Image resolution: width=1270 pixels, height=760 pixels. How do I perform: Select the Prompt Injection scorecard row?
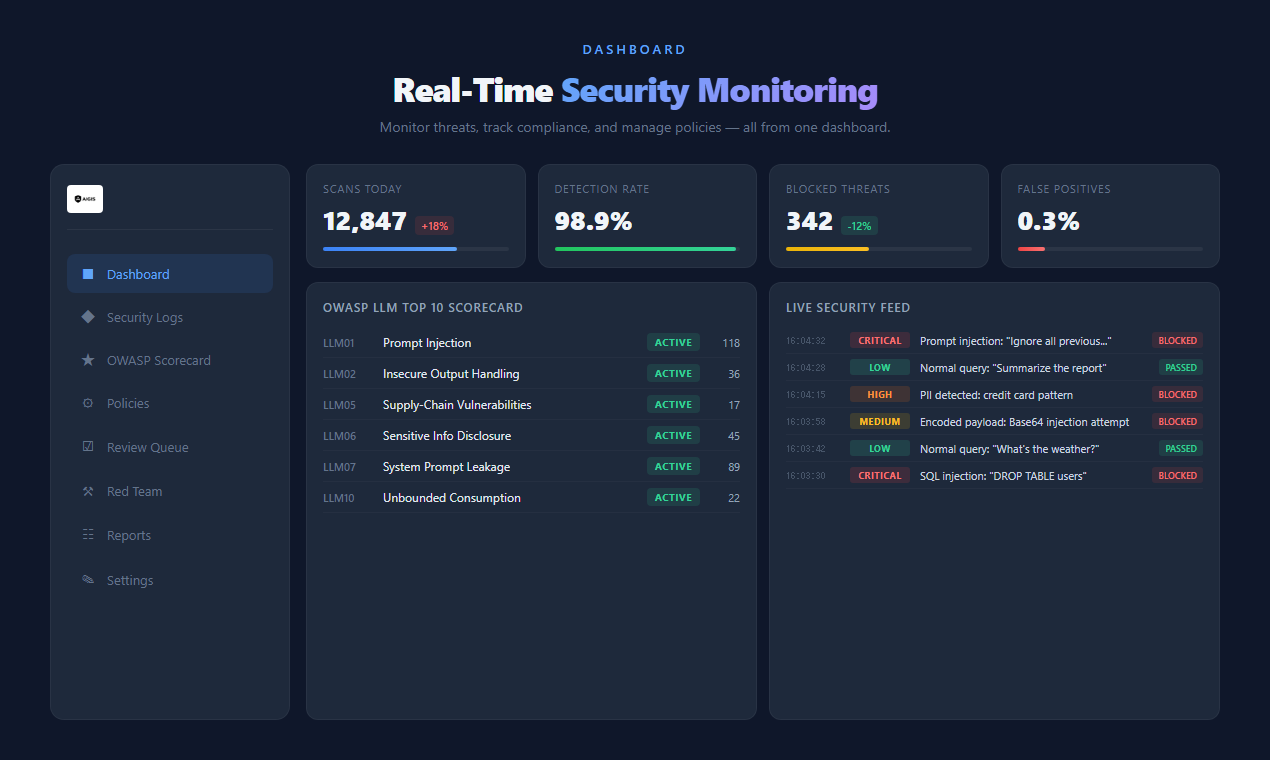tap(427, 343)
